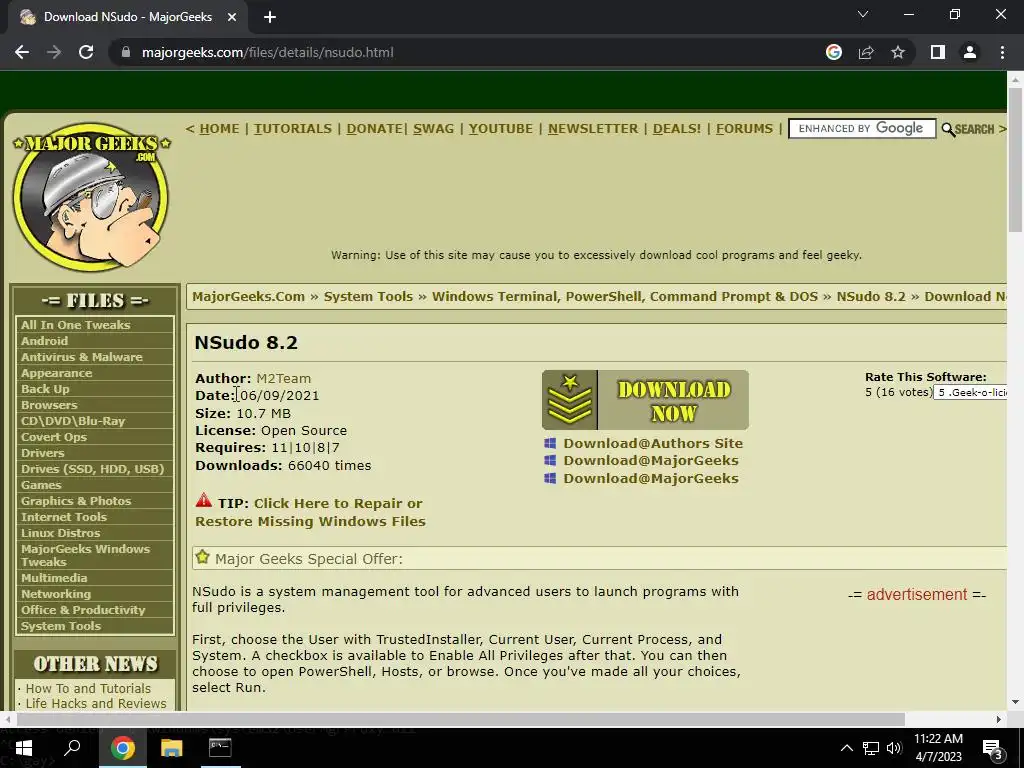Open the Windows Start button
1024x768 pixels.
coord(24,748)
